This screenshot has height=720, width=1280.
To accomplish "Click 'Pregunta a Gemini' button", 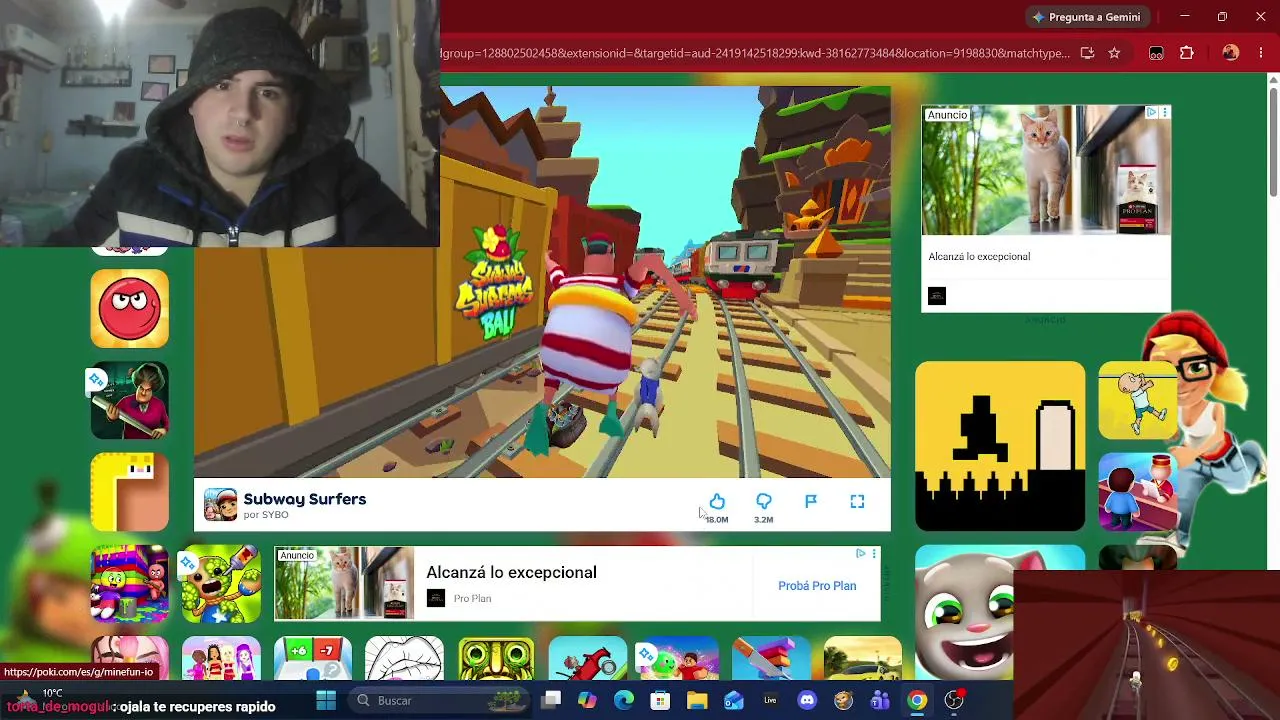I will point(1088,17).
